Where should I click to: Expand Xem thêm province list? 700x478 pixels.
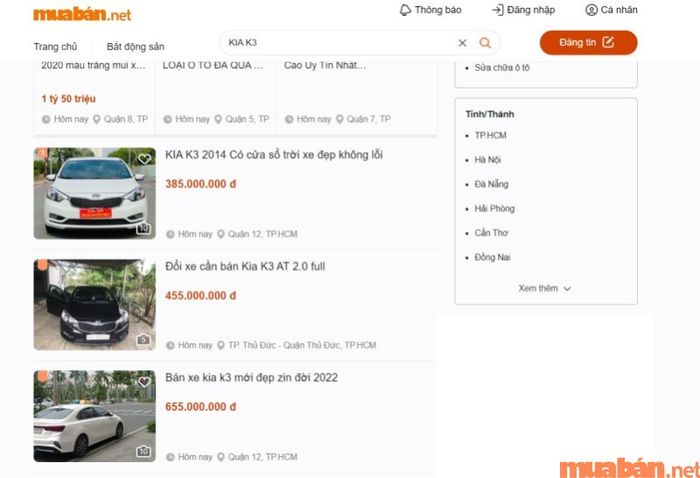pos(544,288)
